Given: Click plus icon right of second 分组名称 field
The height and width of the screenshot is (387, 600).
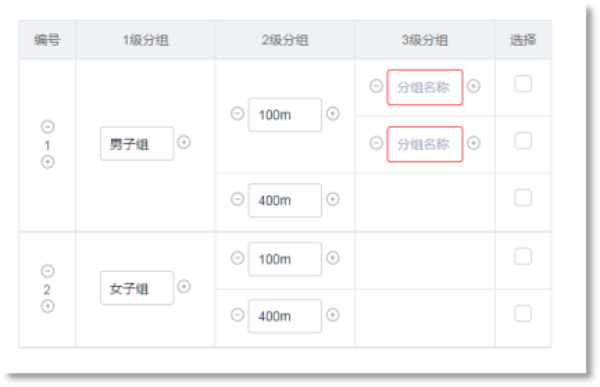Looking at the screenshot, I should [474, 143].
